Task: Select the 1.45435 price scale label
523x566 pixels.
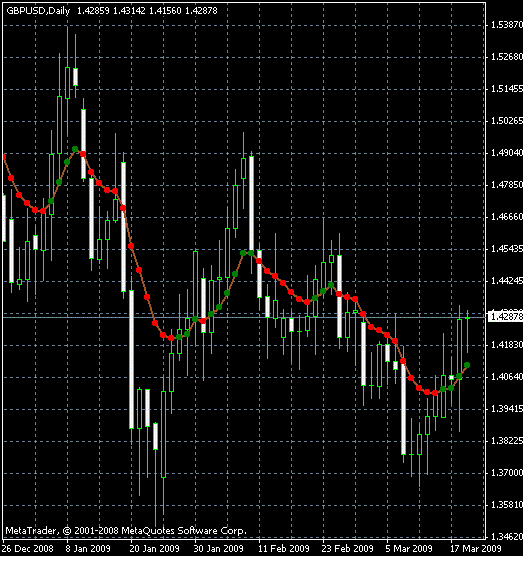Action: (x=507, y=249)
